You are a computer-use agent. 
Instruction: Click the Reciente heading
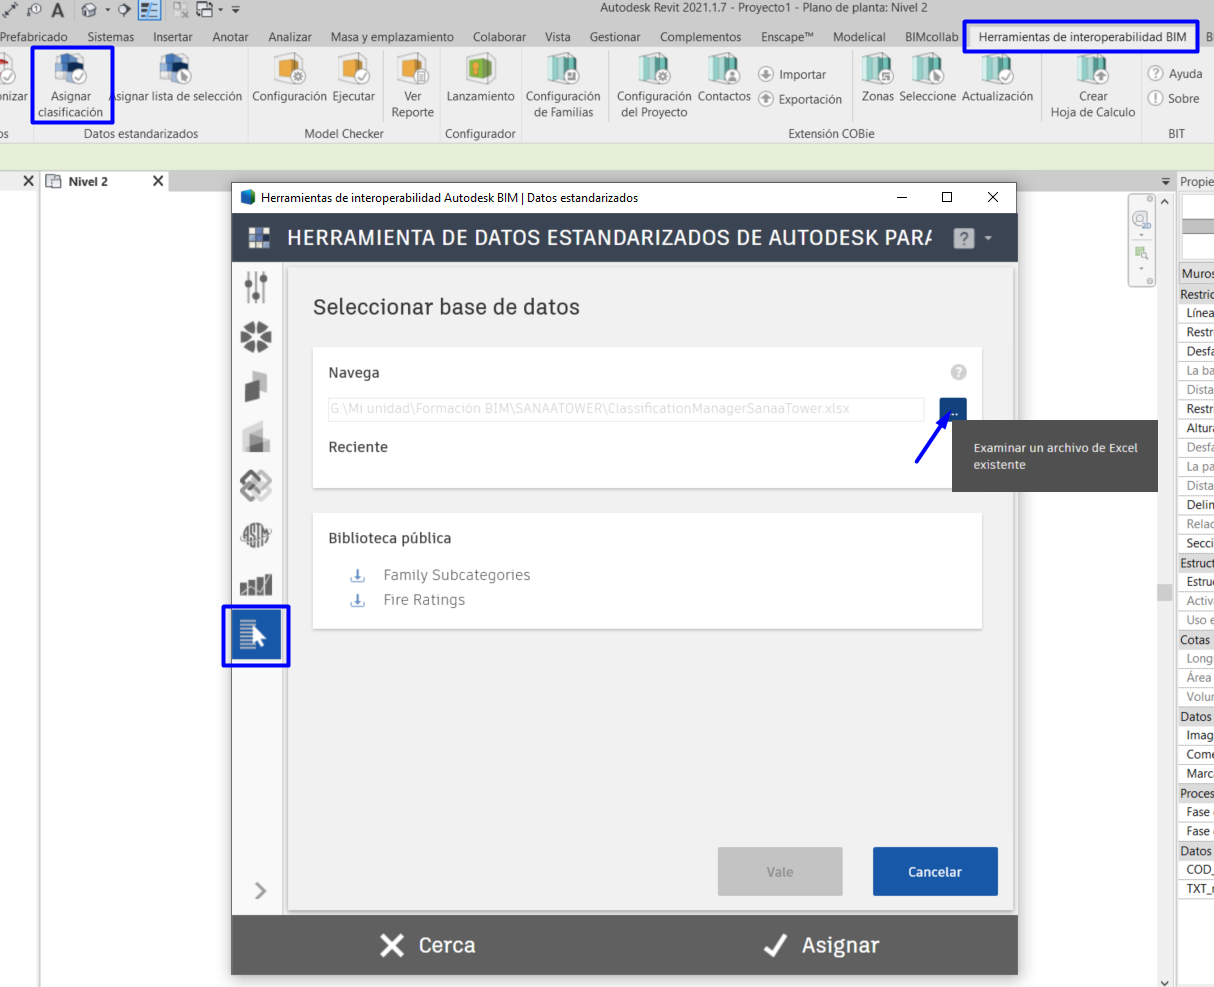[358, 447]
